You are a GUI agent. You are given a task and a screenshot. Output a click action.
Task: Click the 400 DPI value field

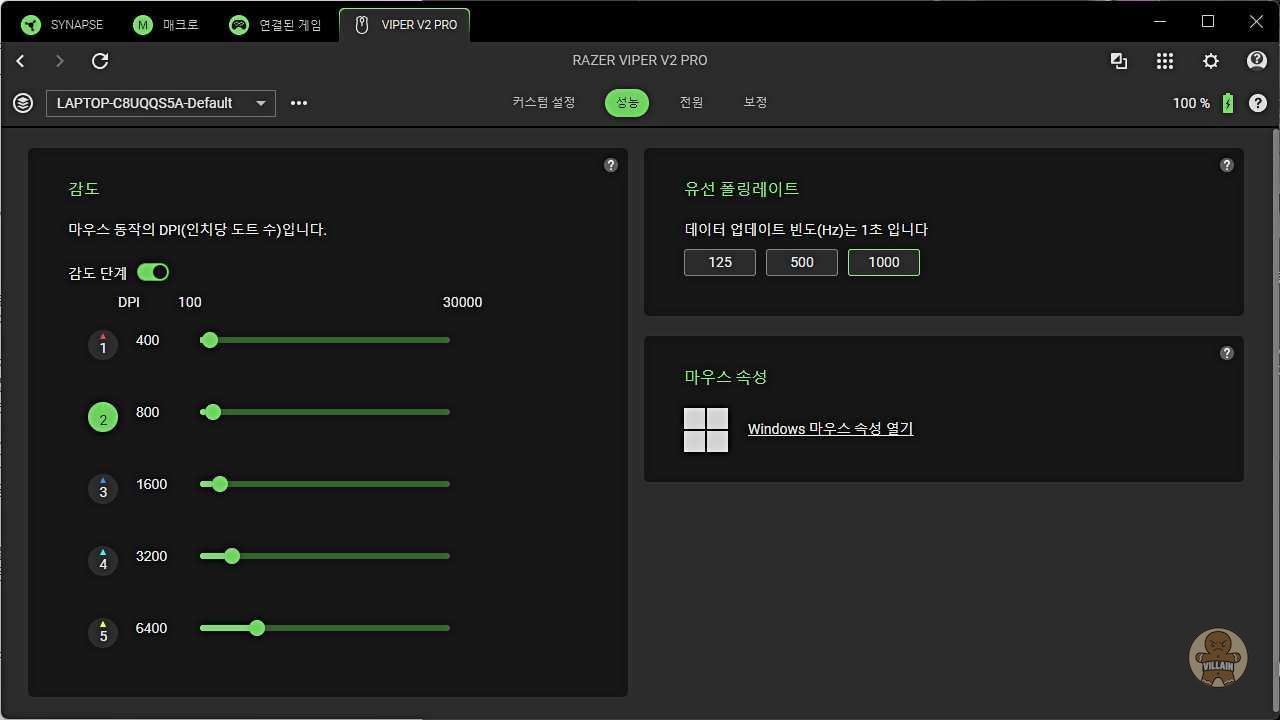tap(148, 340)
